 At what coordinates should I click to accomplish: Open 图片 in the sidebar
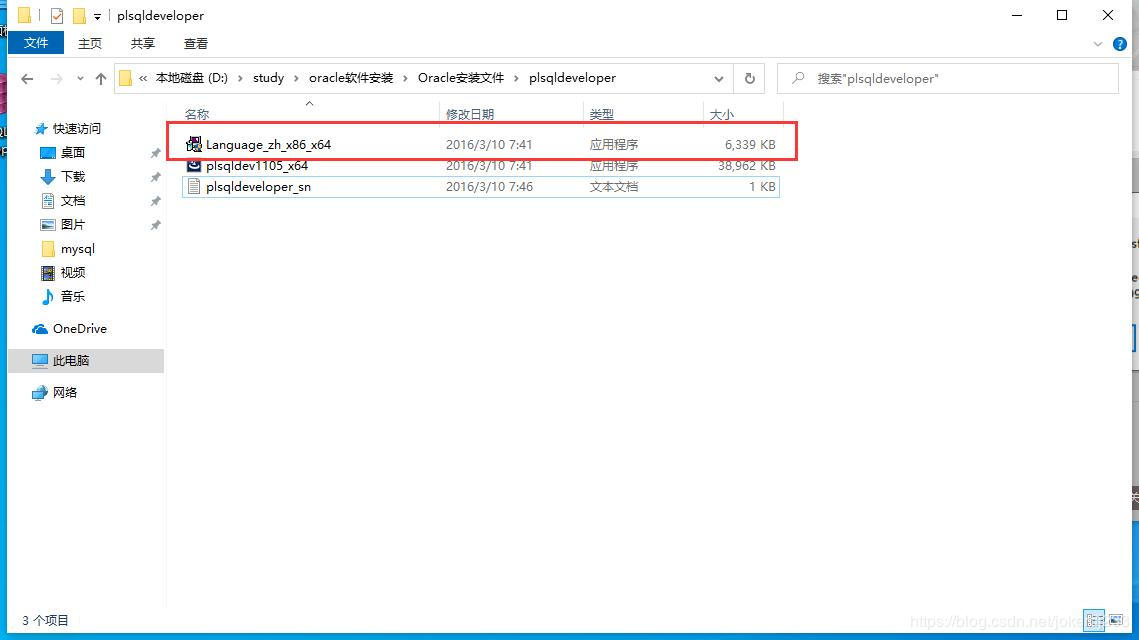click(73, 224)
